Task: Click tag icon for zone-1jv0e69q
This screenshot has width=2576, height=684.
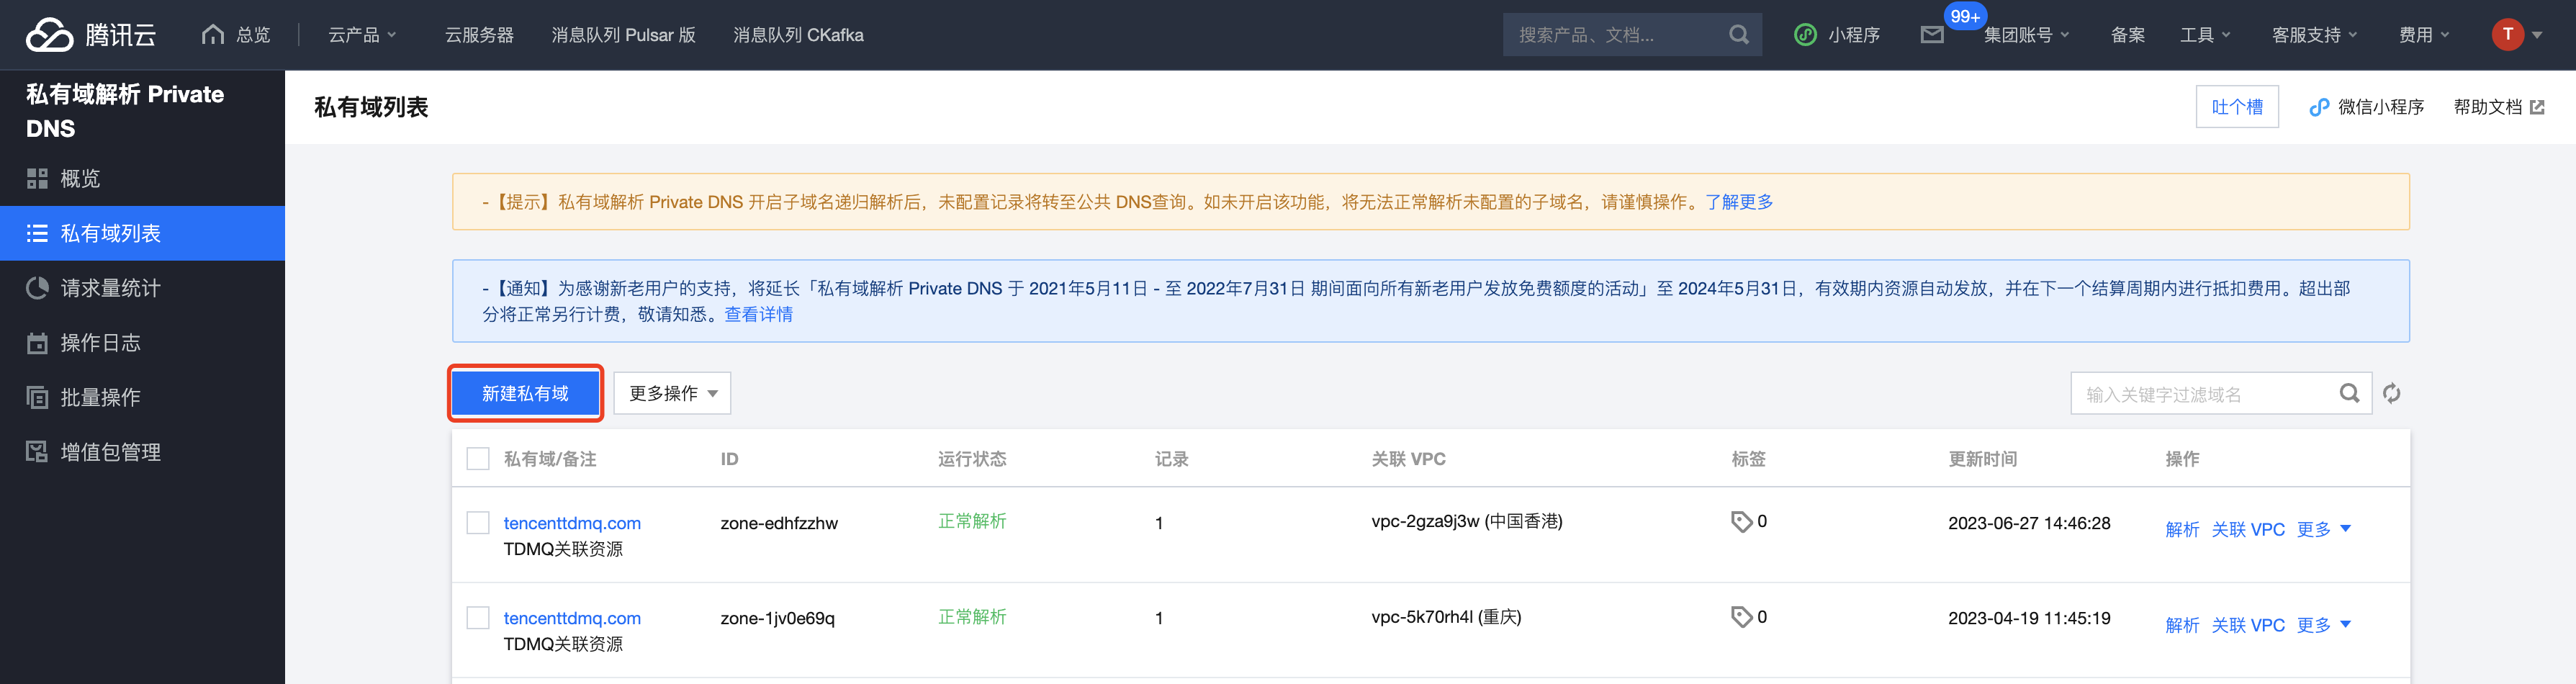Action: [1741, 617]
